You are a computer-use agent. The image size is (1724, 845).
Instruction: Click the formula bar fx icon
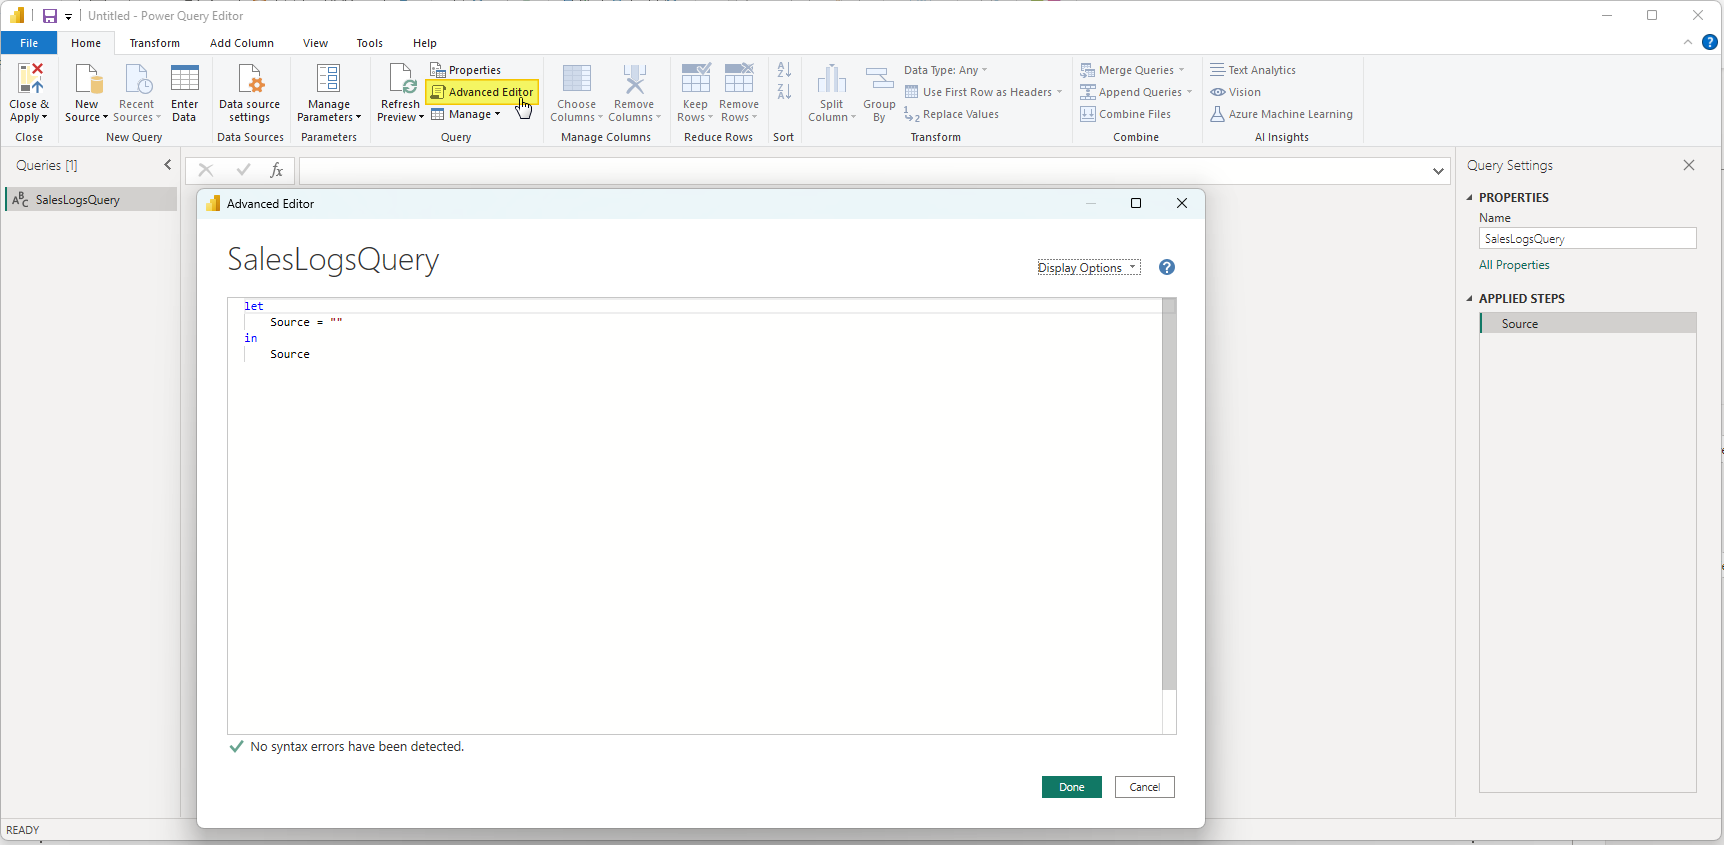point(277,171)
